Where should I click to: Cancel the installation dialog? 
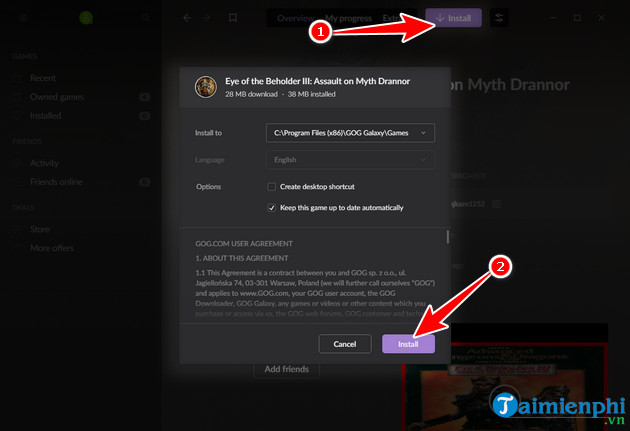[345, 344]
